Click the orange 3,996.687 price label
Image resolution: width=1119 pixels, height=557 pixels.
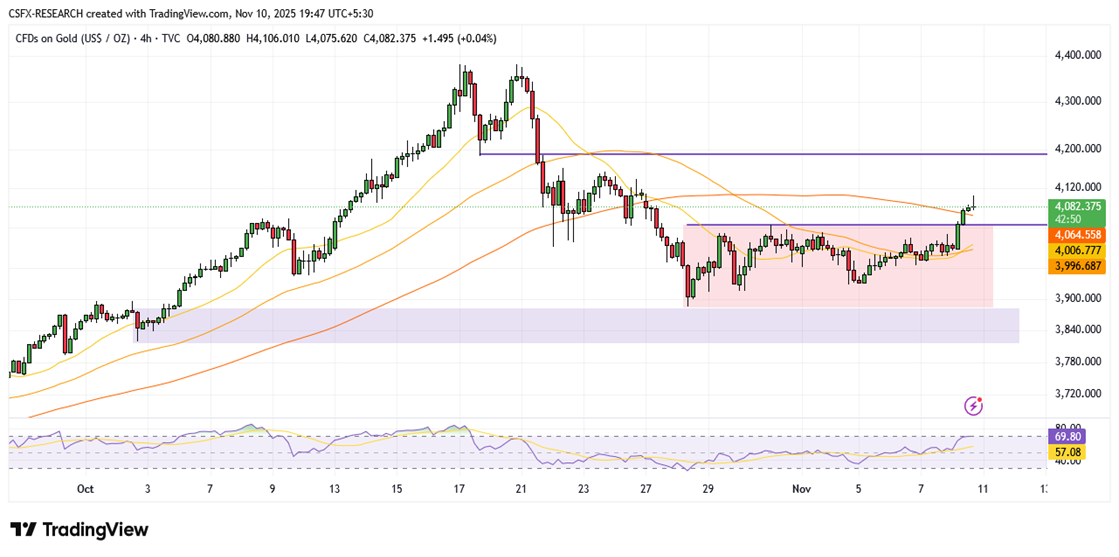coord(1075,266)
